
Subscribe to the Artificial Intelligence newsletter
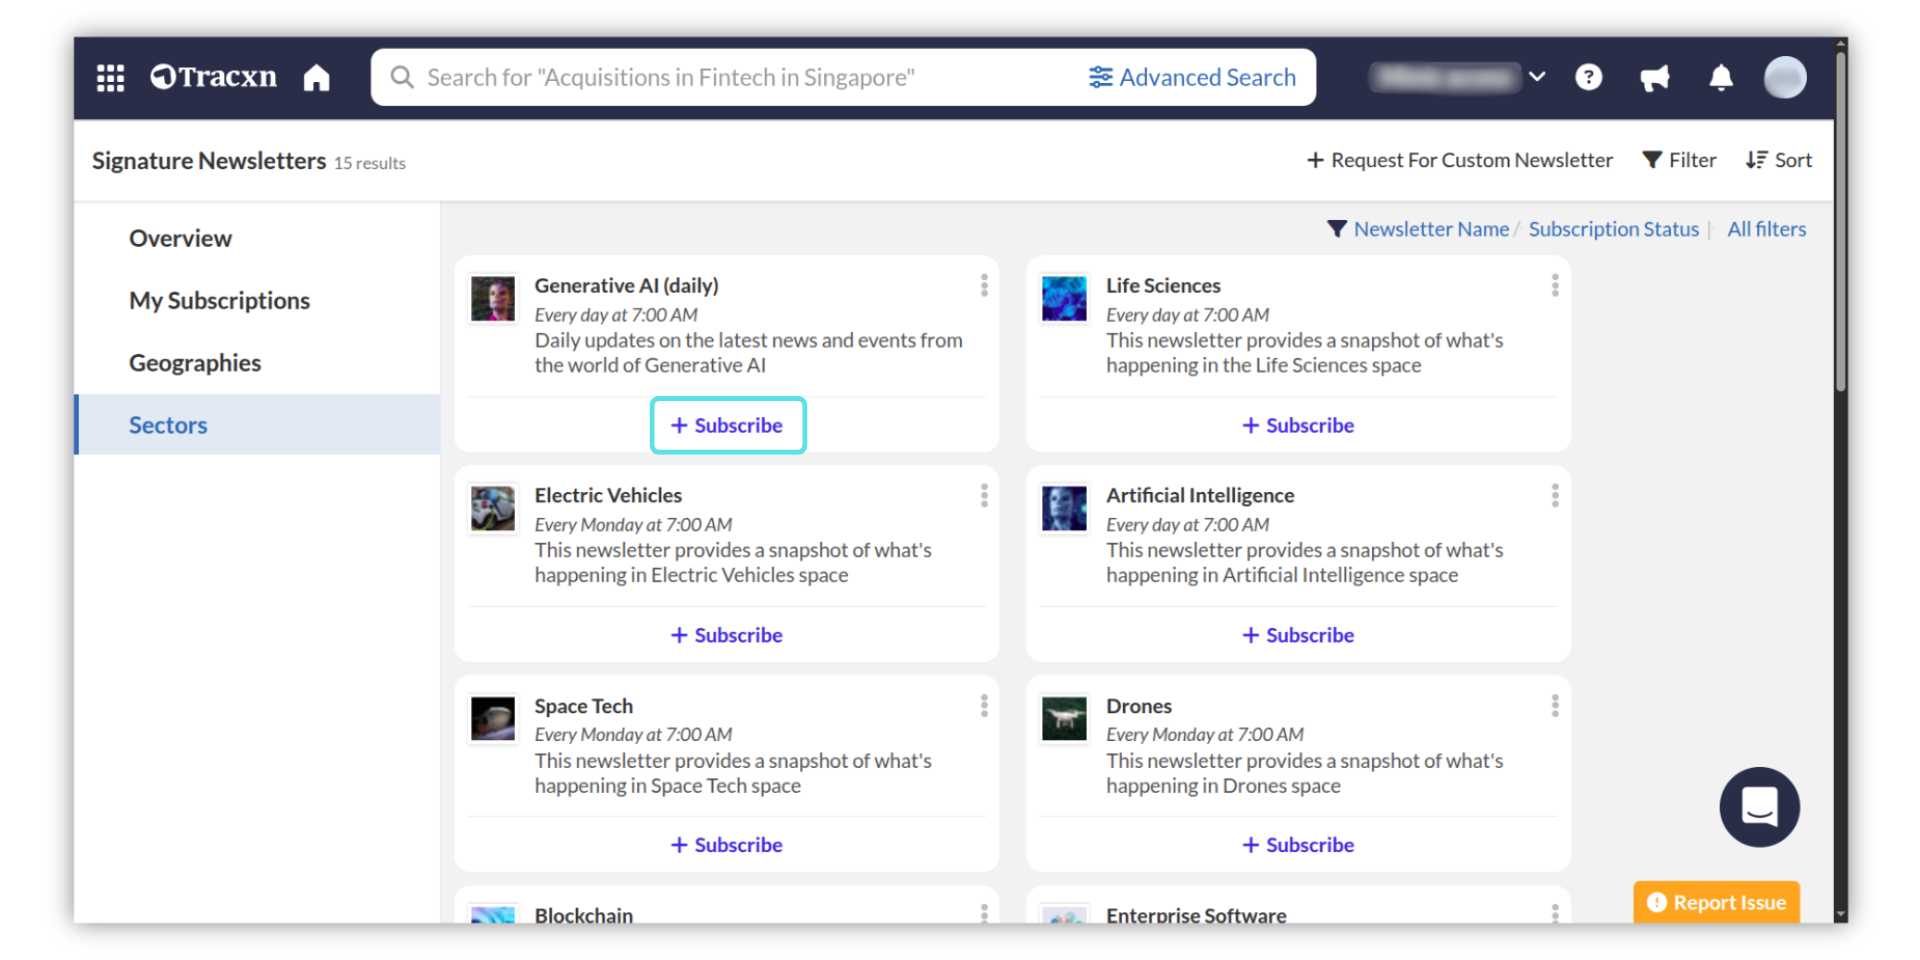pos(1298,635)
